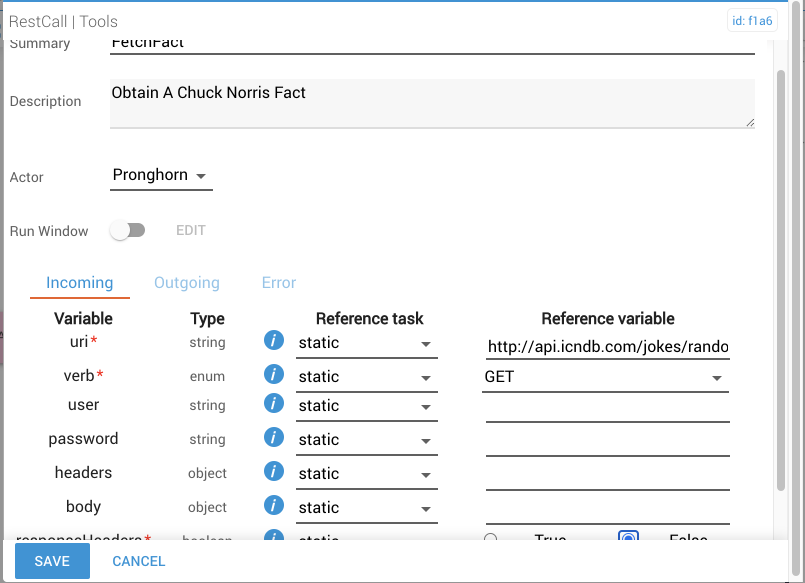The image size is (805, 583).
Task: Click the info icon for headers
Action: (274, 471)
